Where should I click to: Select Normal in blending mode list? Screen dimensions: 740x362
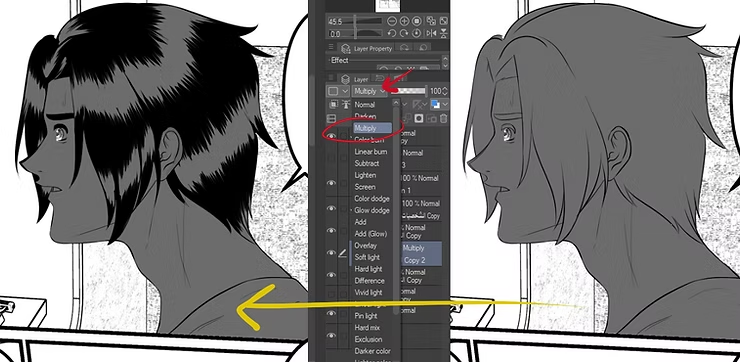(364, 105)
